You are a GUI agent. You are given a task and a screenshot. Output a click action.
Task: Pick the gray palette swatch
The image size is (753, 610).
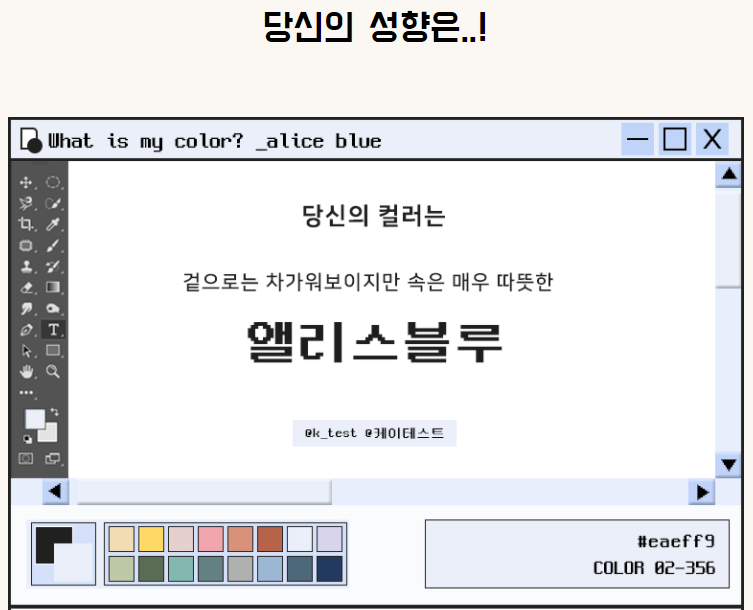[241, 569]
